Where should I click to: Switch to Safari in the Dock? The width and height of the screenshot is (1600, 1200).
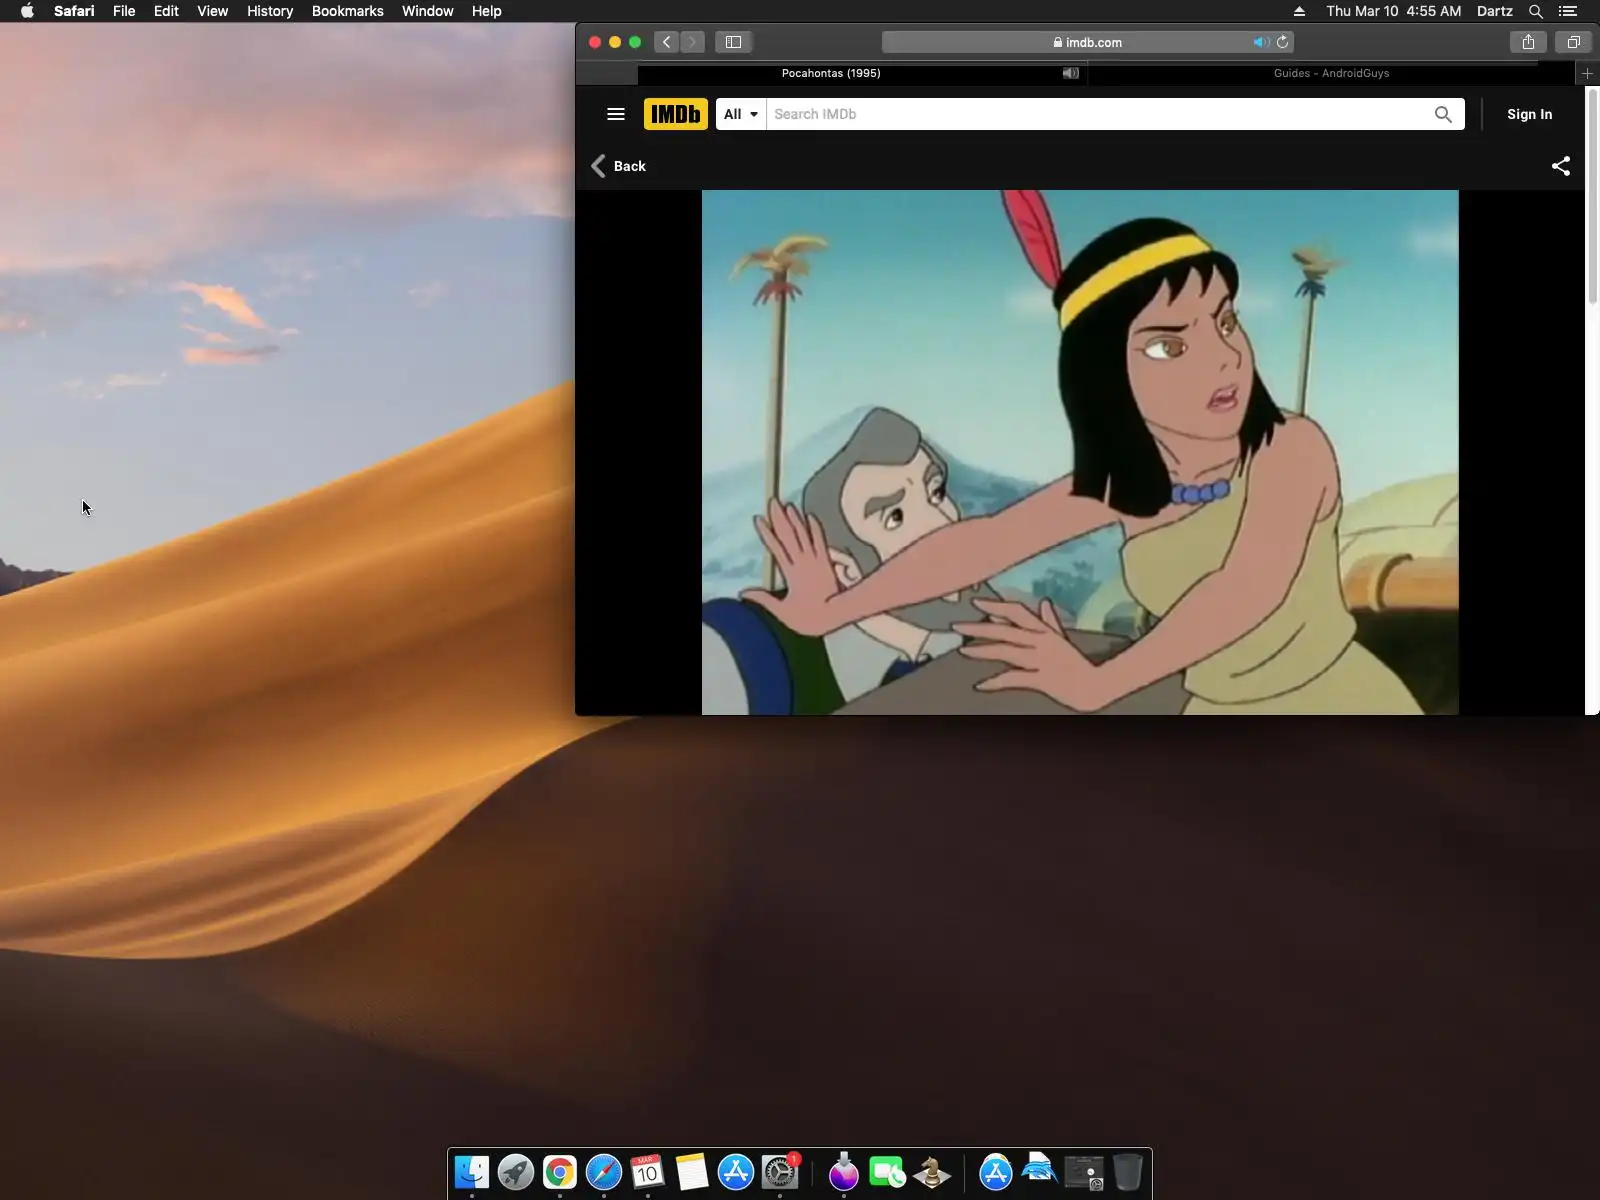604,1172
